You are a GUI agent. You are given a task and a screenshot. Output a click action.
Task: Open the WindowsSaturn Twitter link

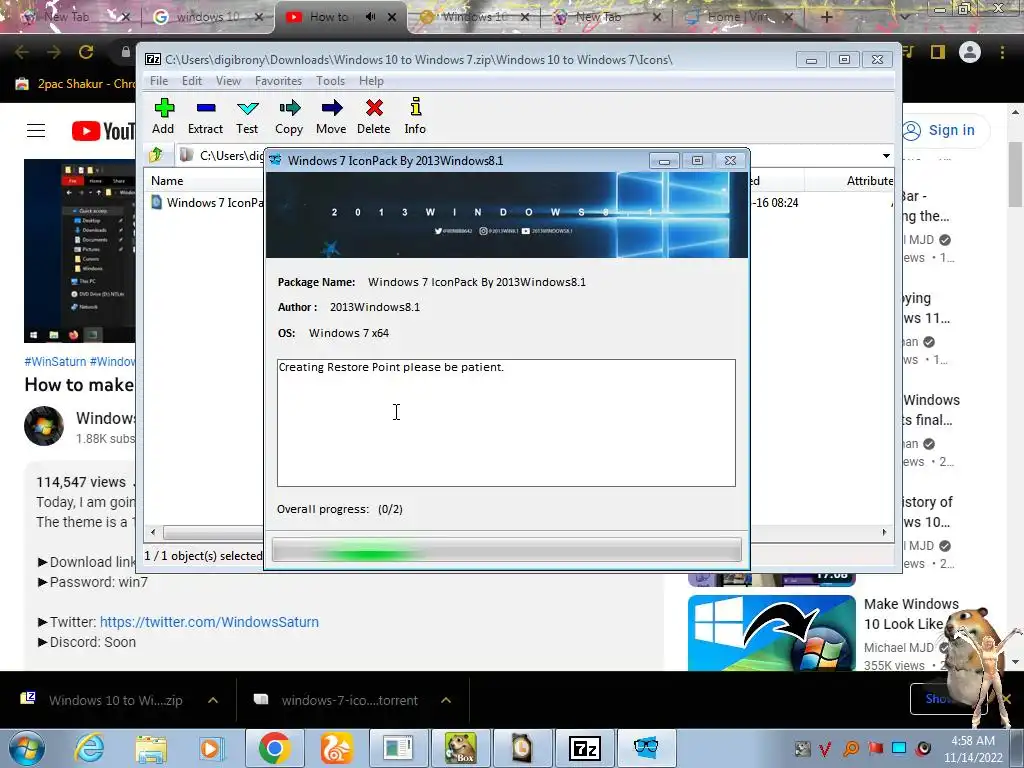(x=209, y=622)
